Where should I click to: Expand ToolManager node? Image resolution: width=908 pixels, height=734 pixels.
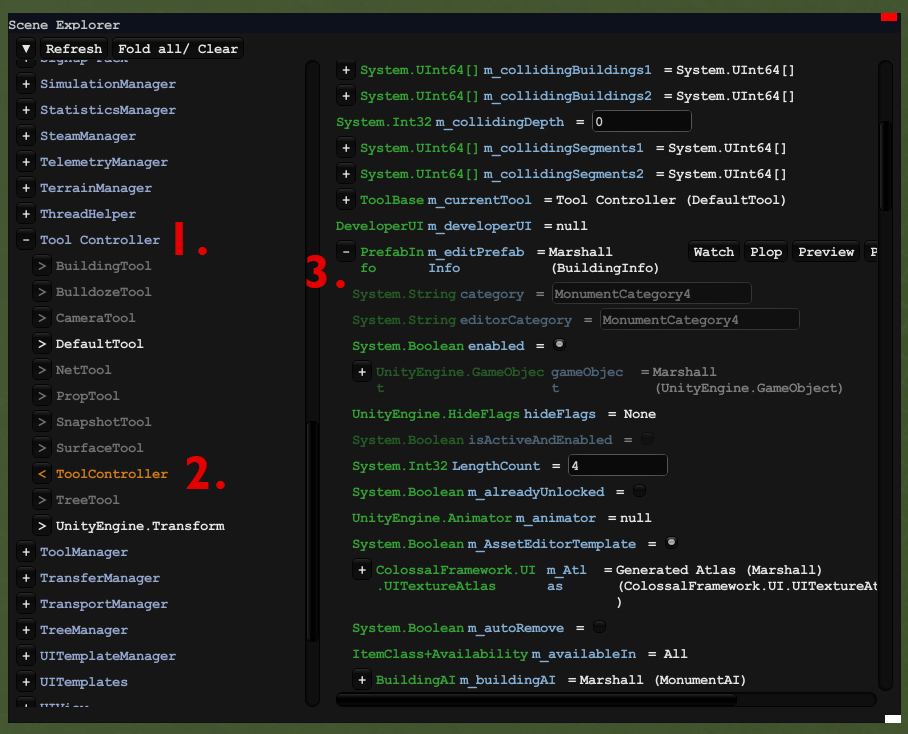pyautogui.click(x=25, y=552)
